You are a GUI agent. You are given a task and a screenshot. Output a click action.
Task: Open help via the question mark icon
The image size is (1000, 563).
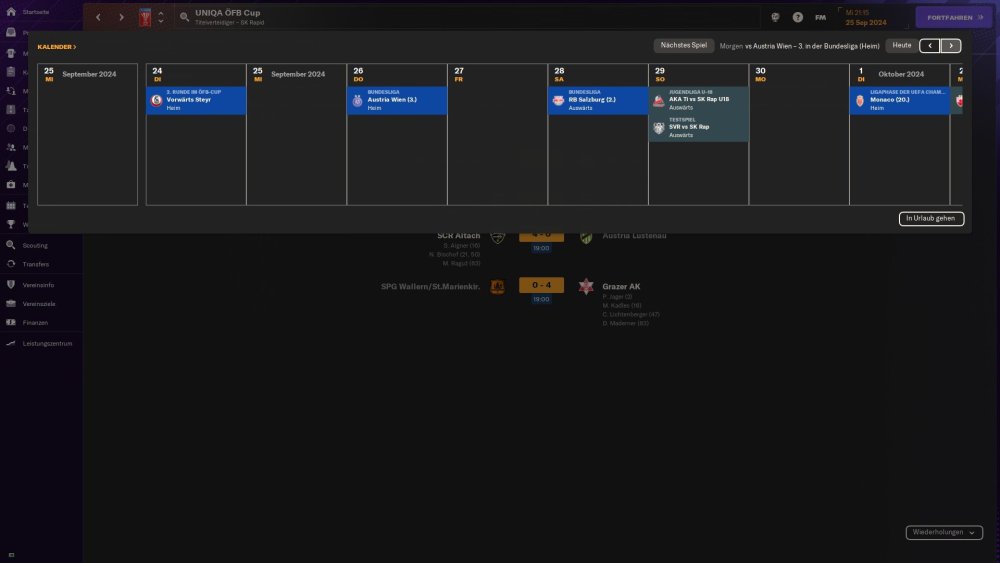point(797,17)
